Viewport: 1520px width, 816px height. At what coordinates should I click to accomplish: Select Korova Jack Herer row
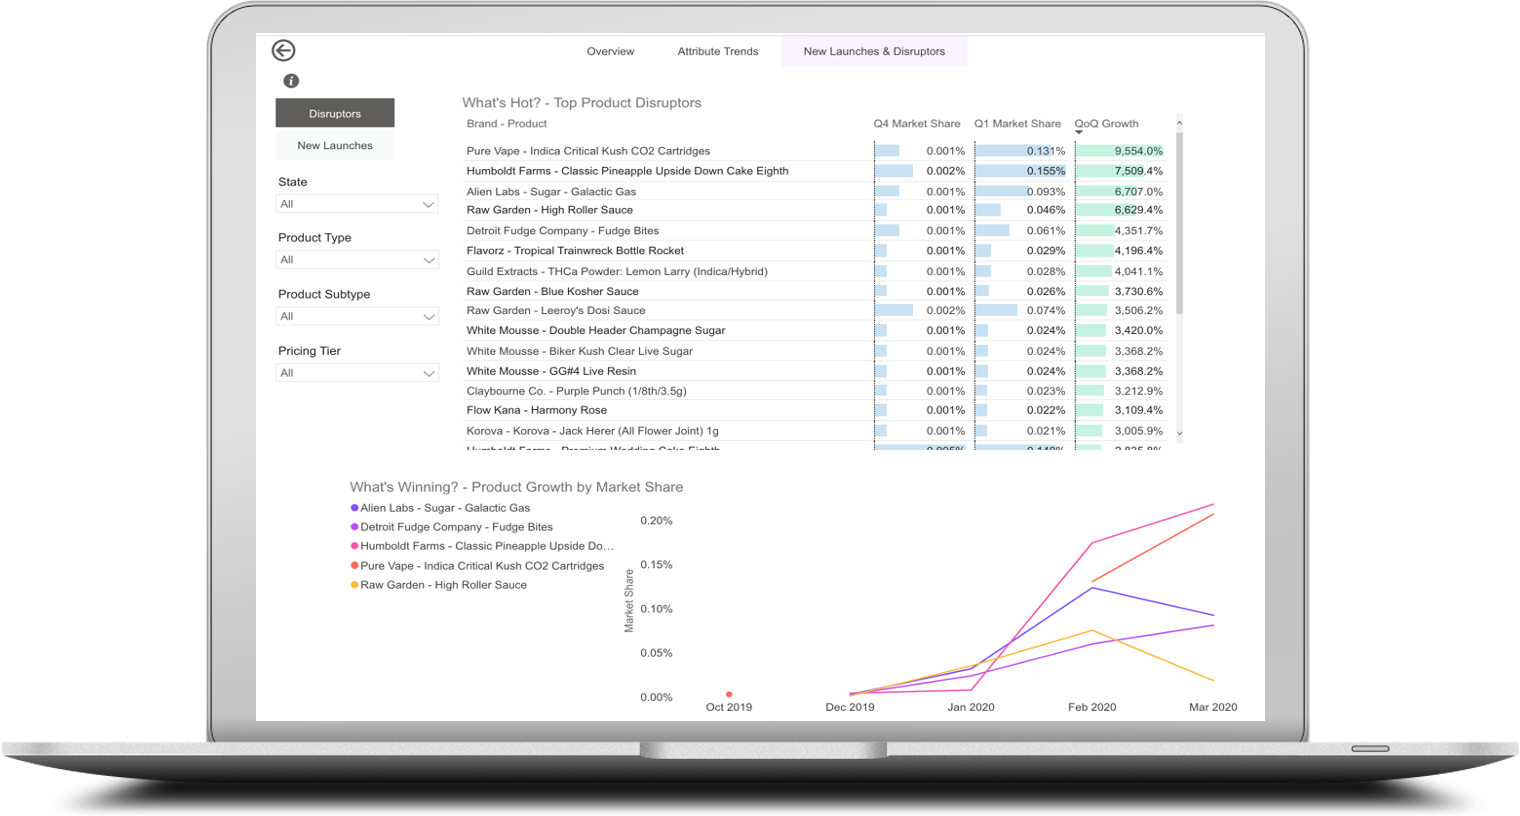(815, 431)
